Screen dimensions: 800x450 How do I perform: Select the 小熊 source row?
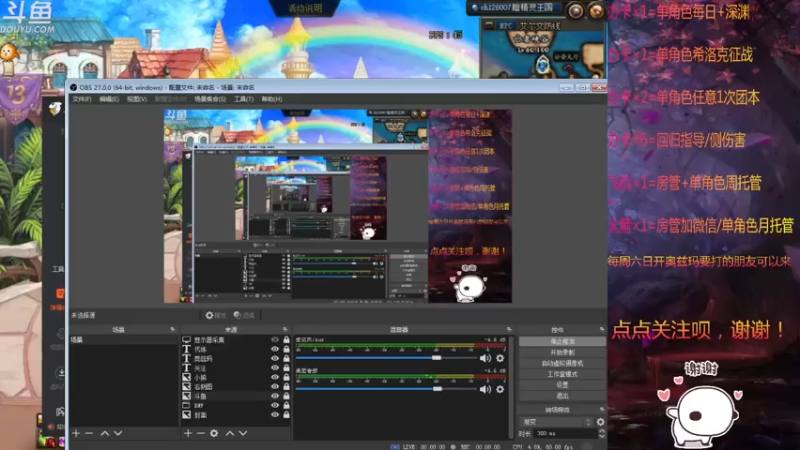point(236,378)
